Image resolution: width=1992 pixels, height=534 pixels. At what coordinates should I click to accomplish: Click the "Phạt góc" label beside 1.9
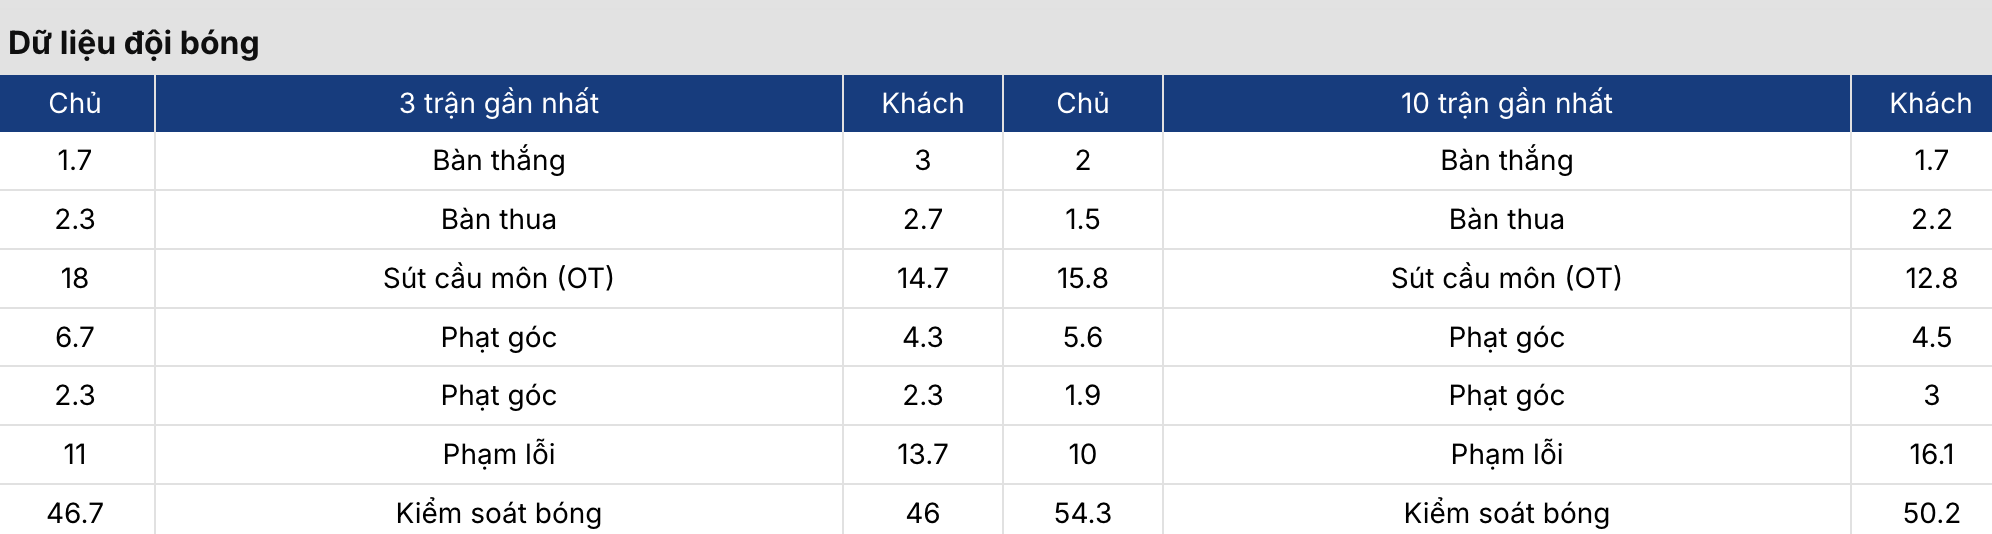click(1506, 395)
